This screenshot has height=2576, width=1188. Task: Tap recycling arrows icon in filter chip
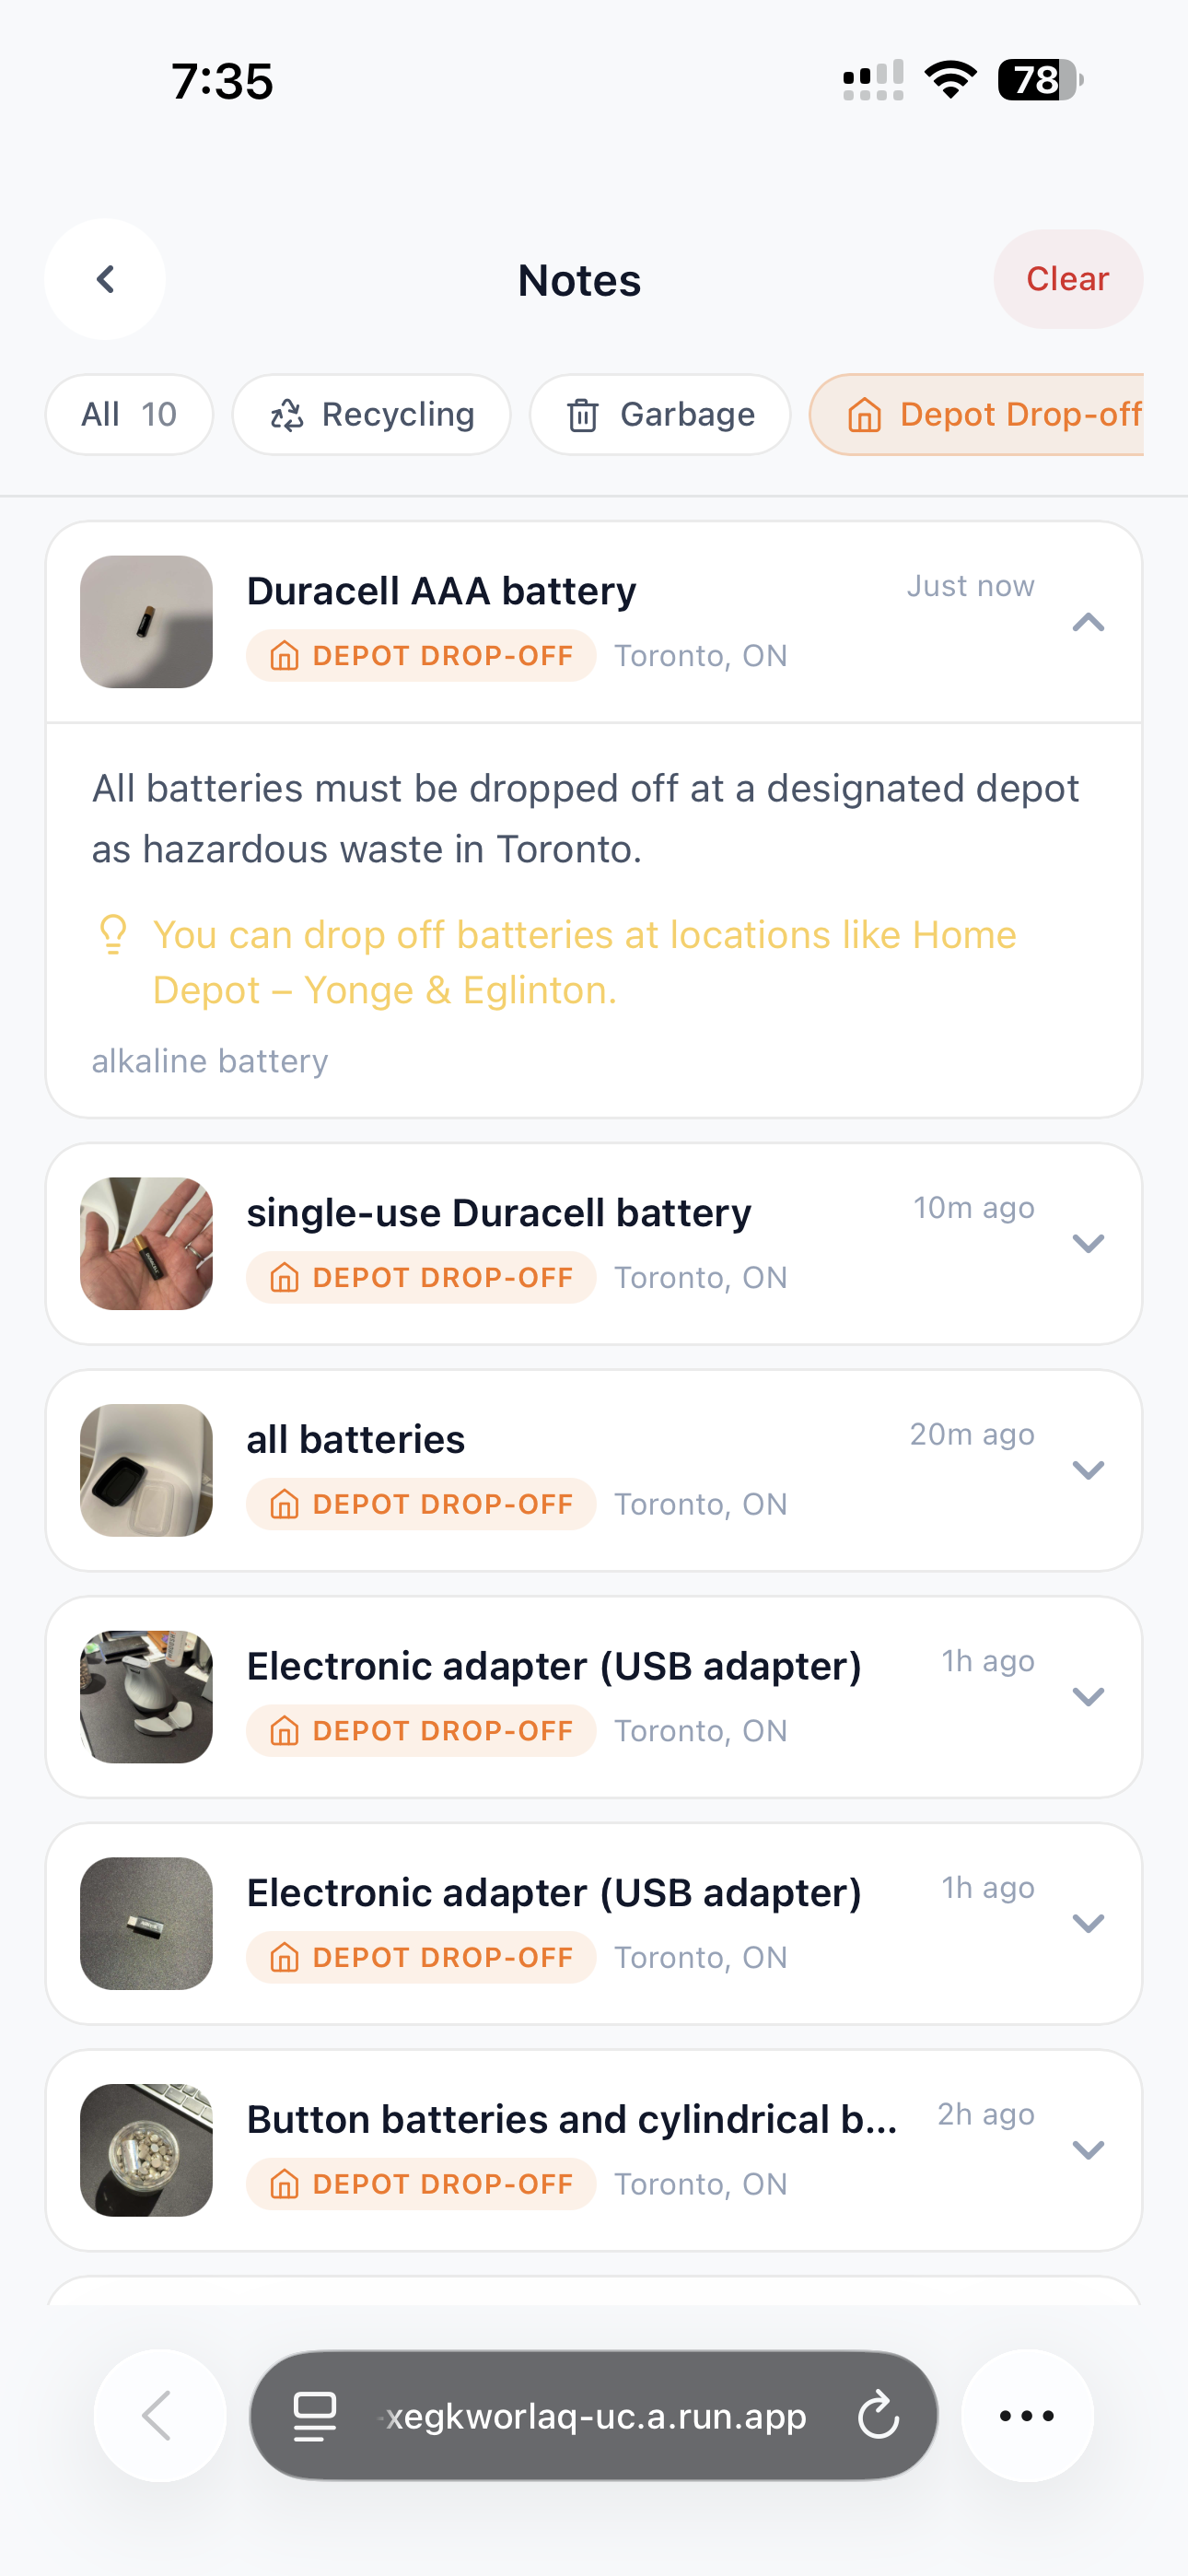(x=287, y=415)
